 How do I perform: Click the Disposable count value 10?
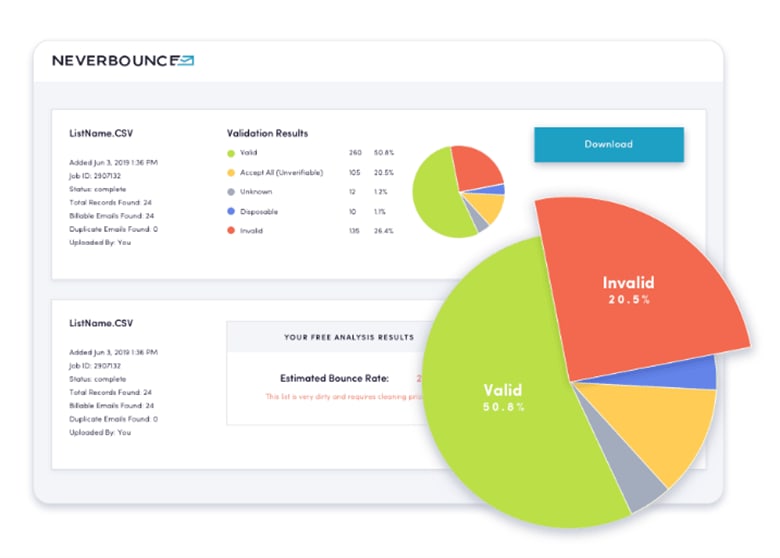(x=352, y=212)
